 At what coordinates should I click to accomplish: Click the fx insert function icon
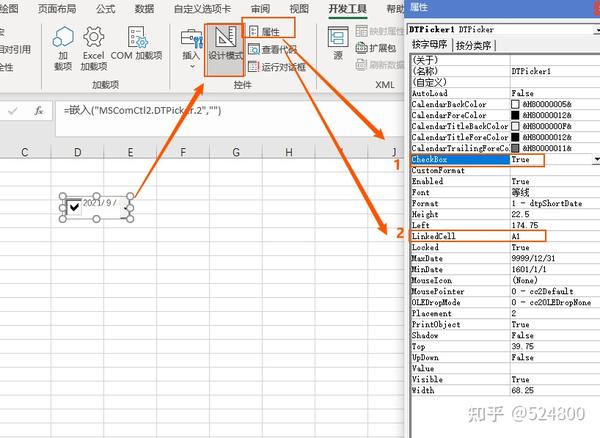tap(39, 111)
